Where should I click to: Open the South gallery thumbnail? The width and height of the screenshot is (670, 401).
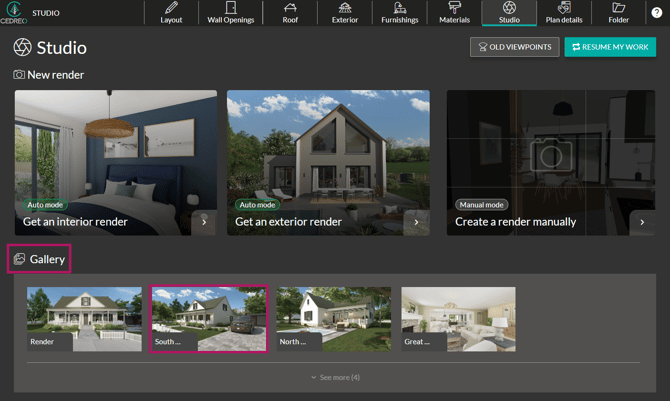209,319
